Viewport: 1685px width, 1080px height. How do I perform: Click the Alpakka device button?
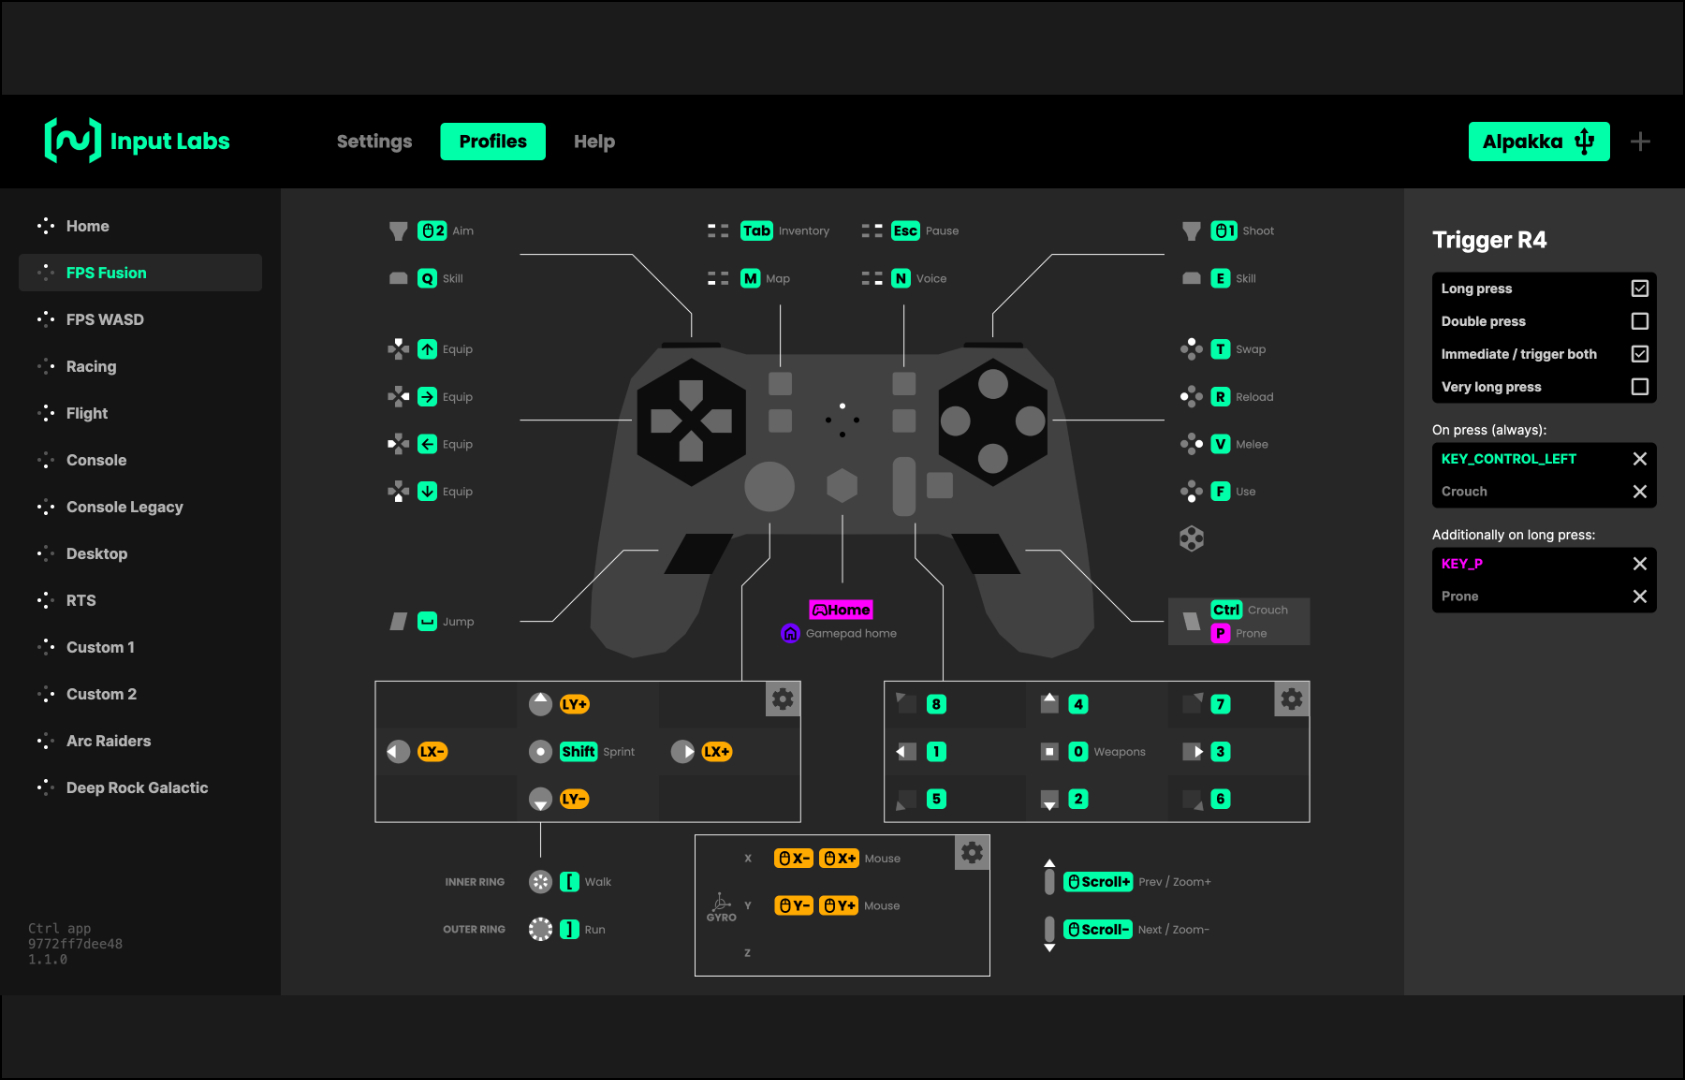[x=1538, y=142]
